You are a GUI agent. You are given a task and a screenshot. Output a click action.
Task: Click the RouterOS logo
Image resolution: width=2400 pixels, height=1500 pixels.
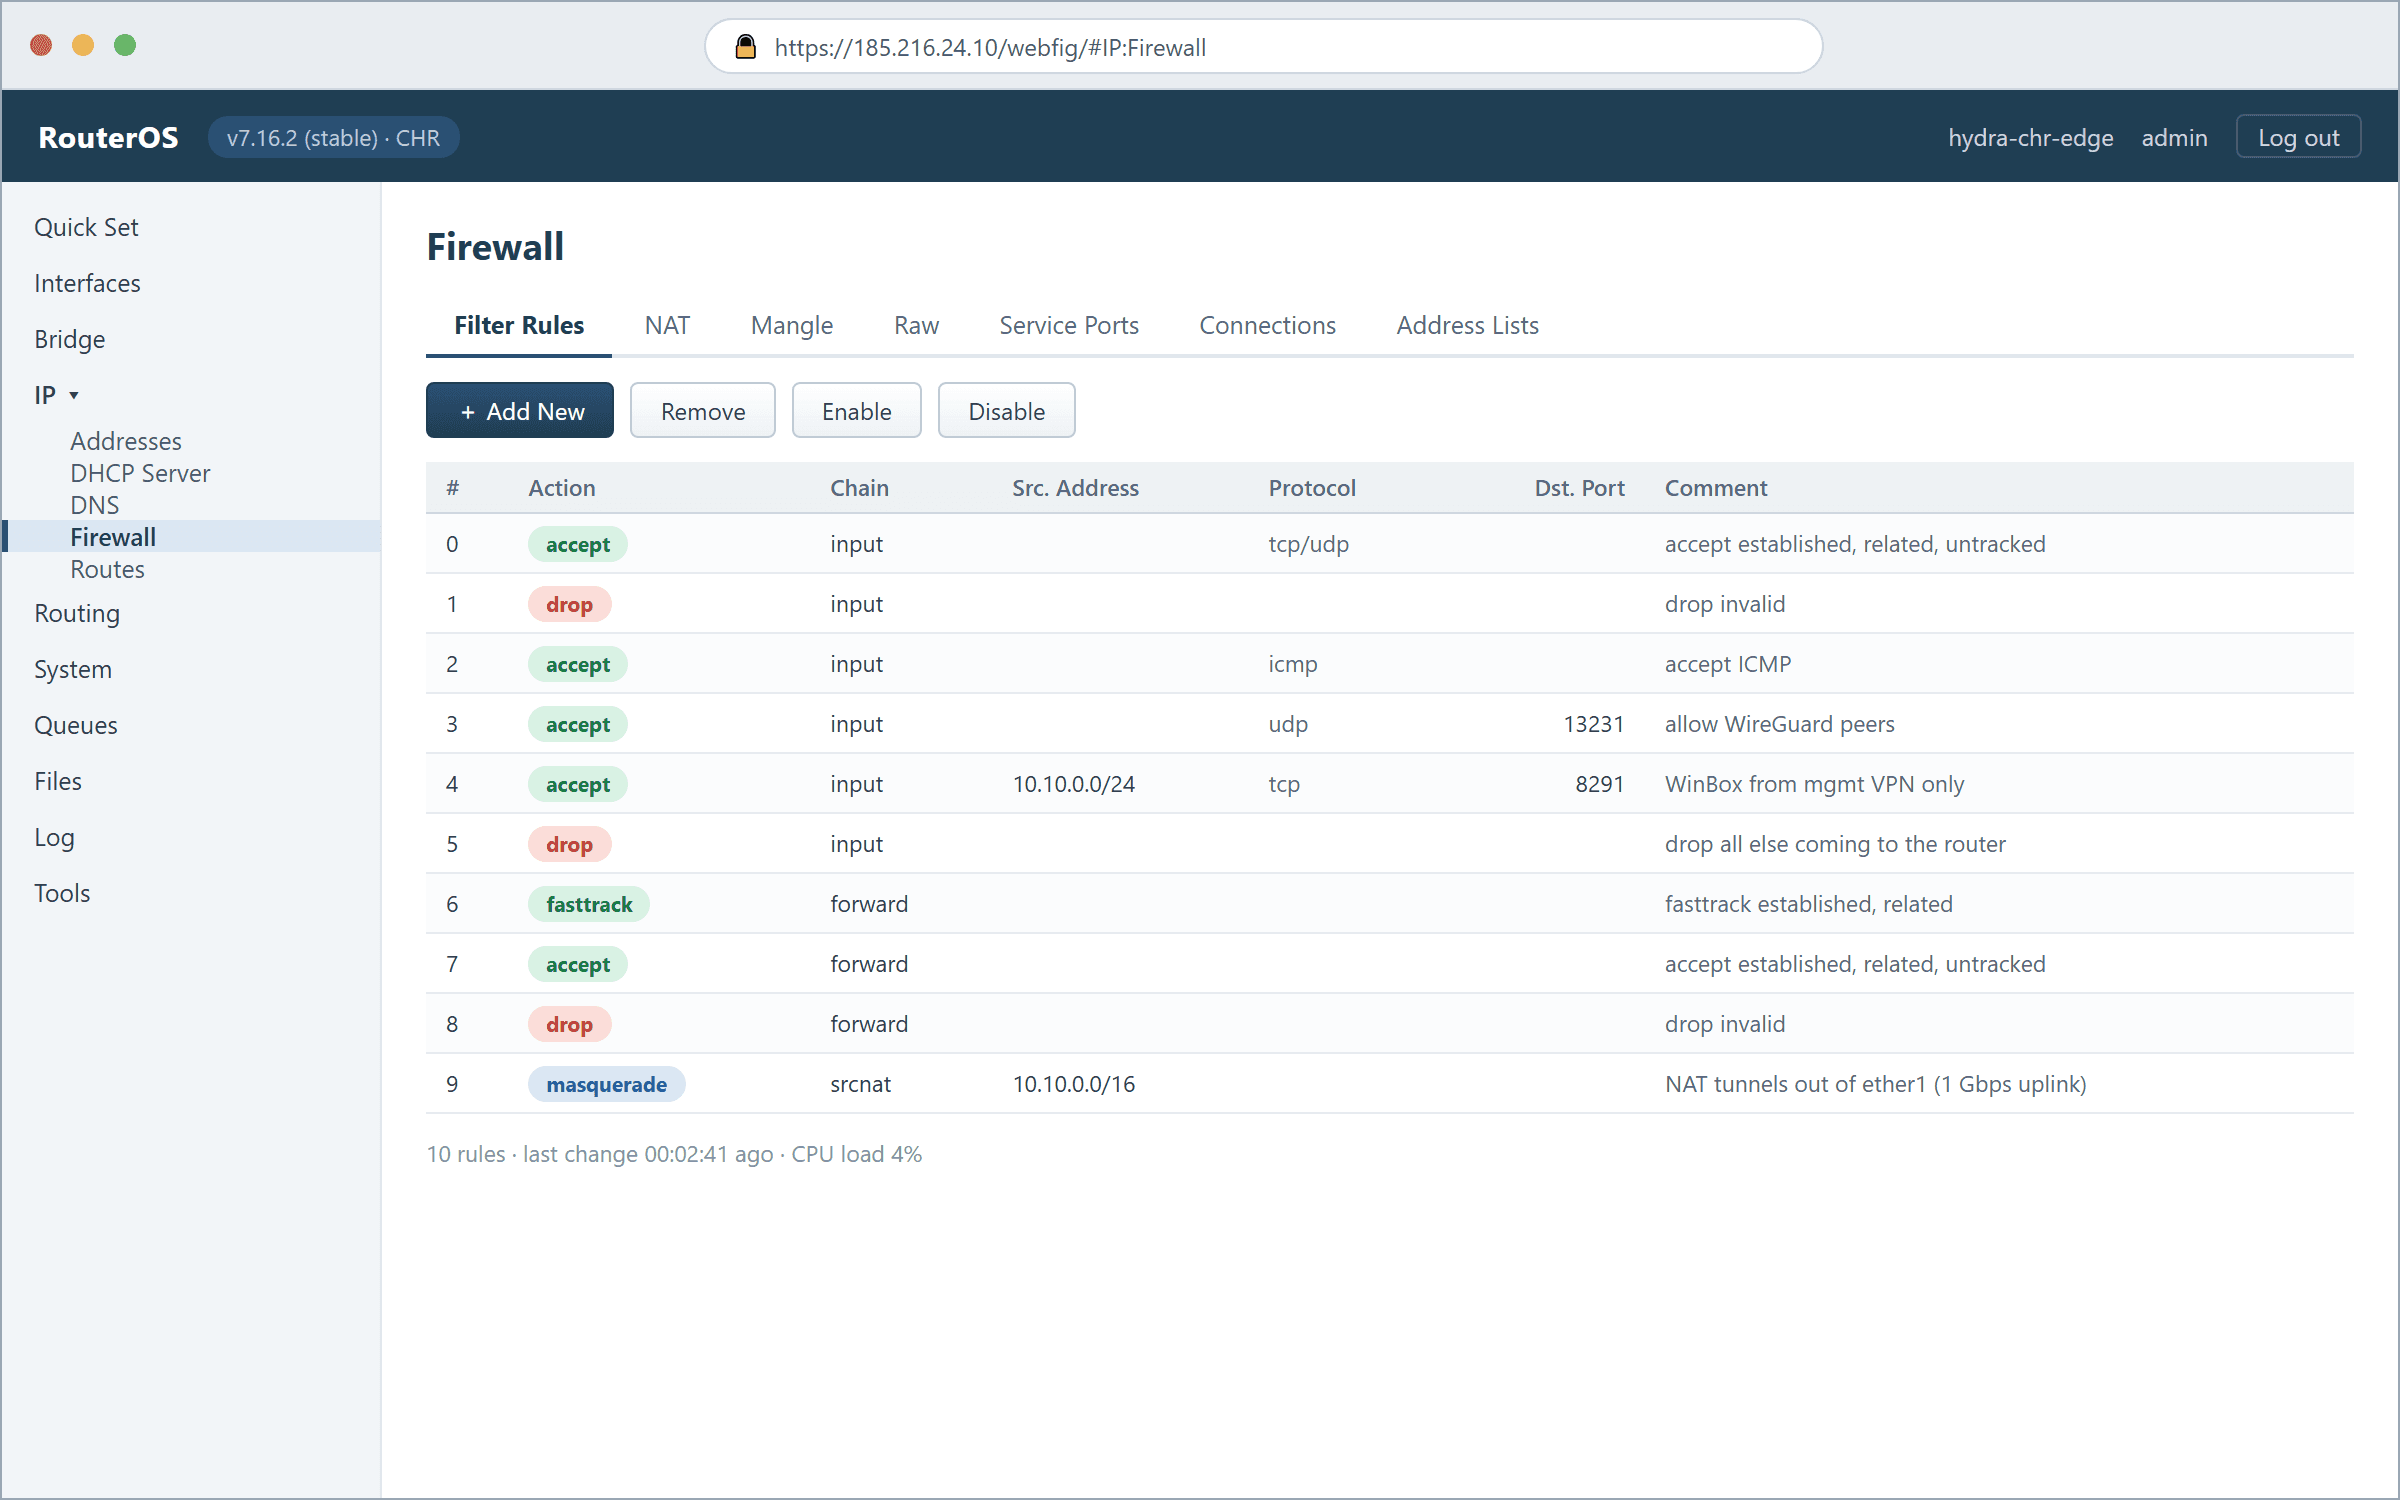108,137
